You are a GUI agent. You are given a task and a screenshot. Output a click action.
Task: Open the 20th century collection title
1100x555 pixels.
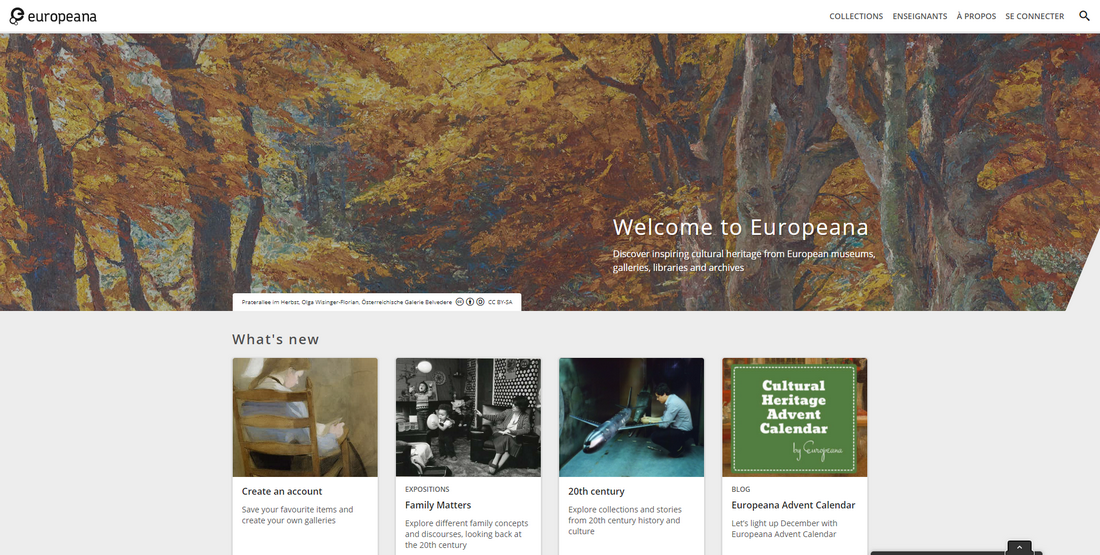[x=596, y=491]
